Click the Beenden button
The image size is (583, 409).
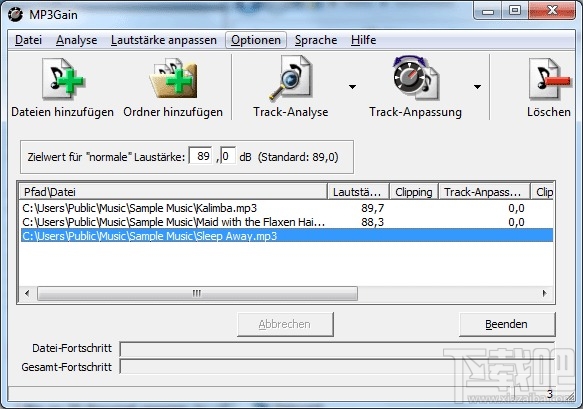[507, 324]
